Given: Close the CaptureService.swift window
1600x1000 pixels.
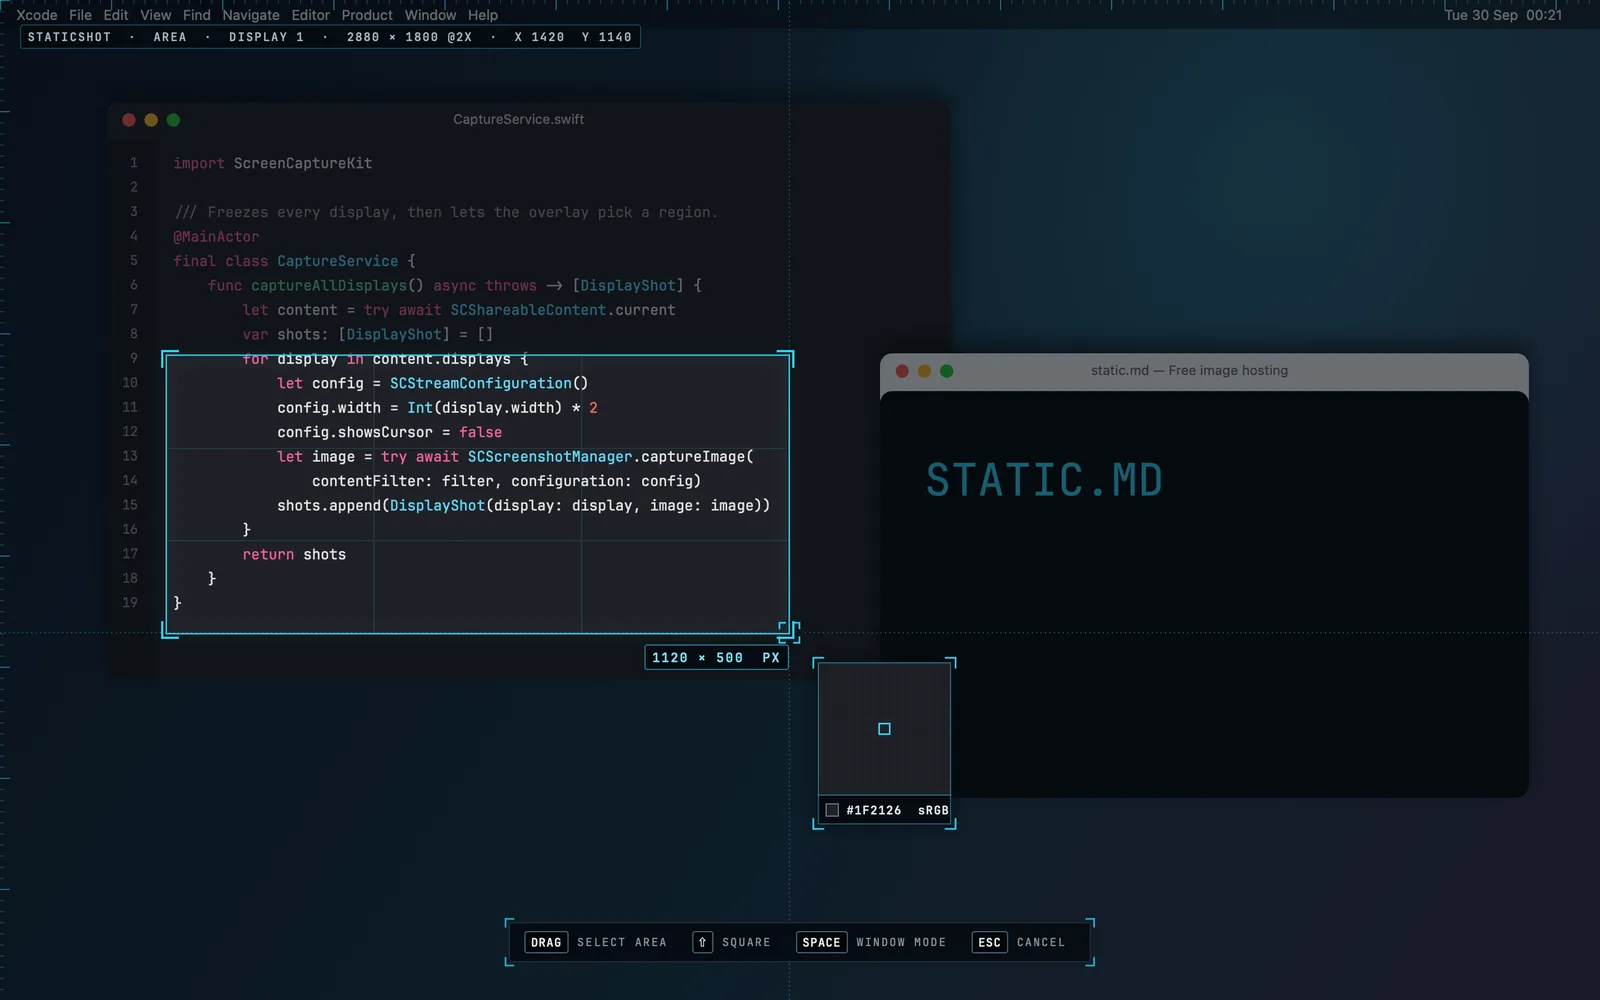Looking at the screenshot, I should 129,120.
